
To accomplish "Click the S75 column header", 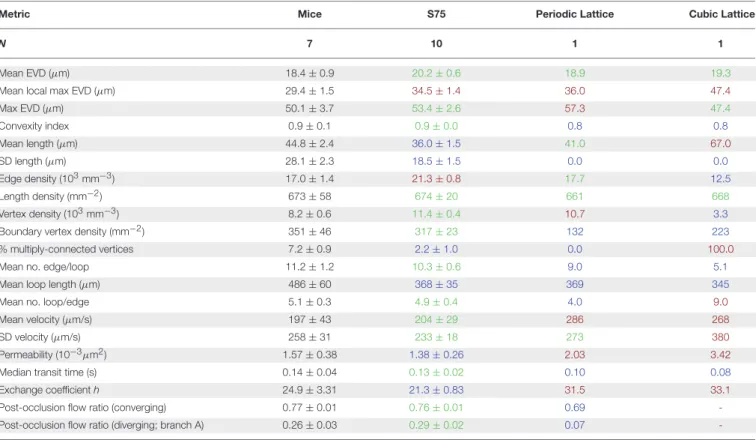I will point(436,14).
